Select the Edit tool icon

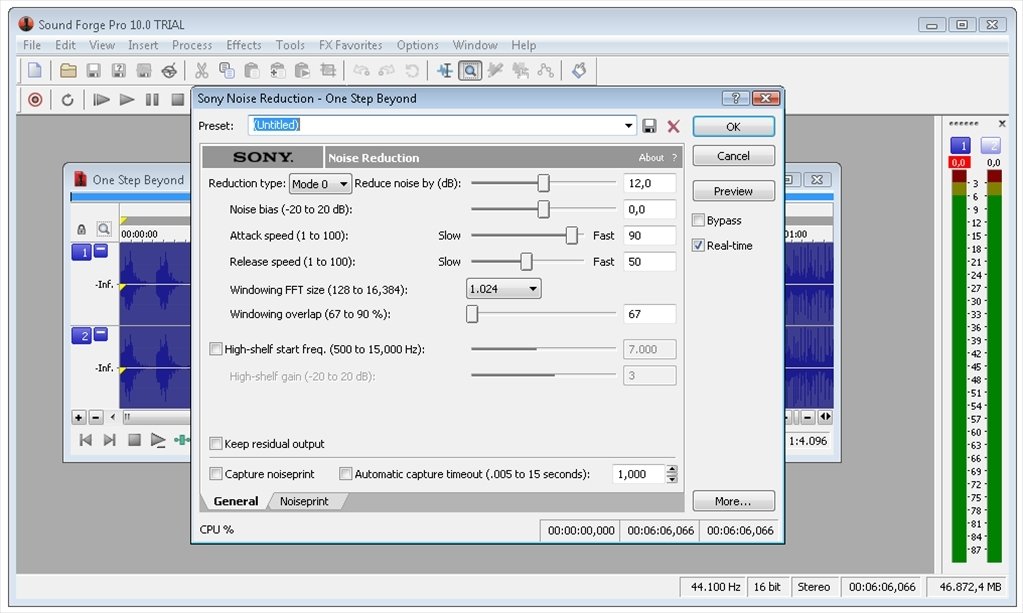444,70
